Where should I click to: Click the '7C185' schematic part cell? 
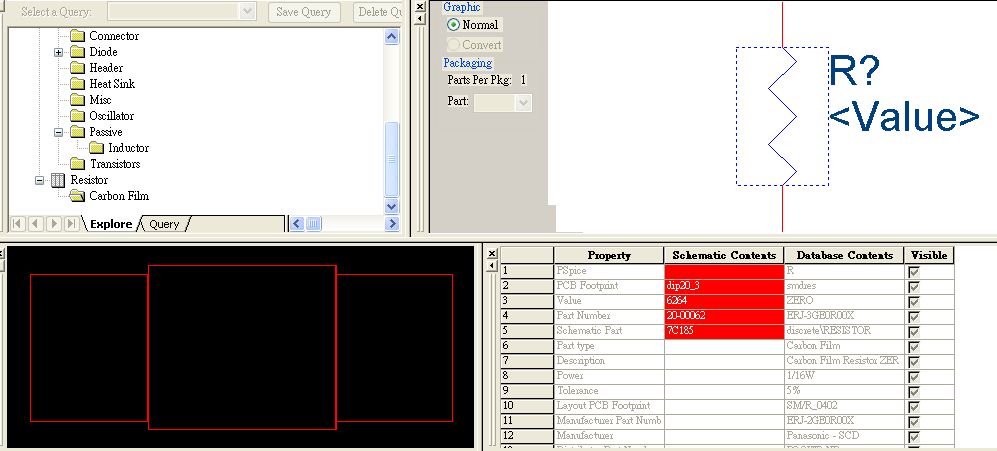click(724, 331)
